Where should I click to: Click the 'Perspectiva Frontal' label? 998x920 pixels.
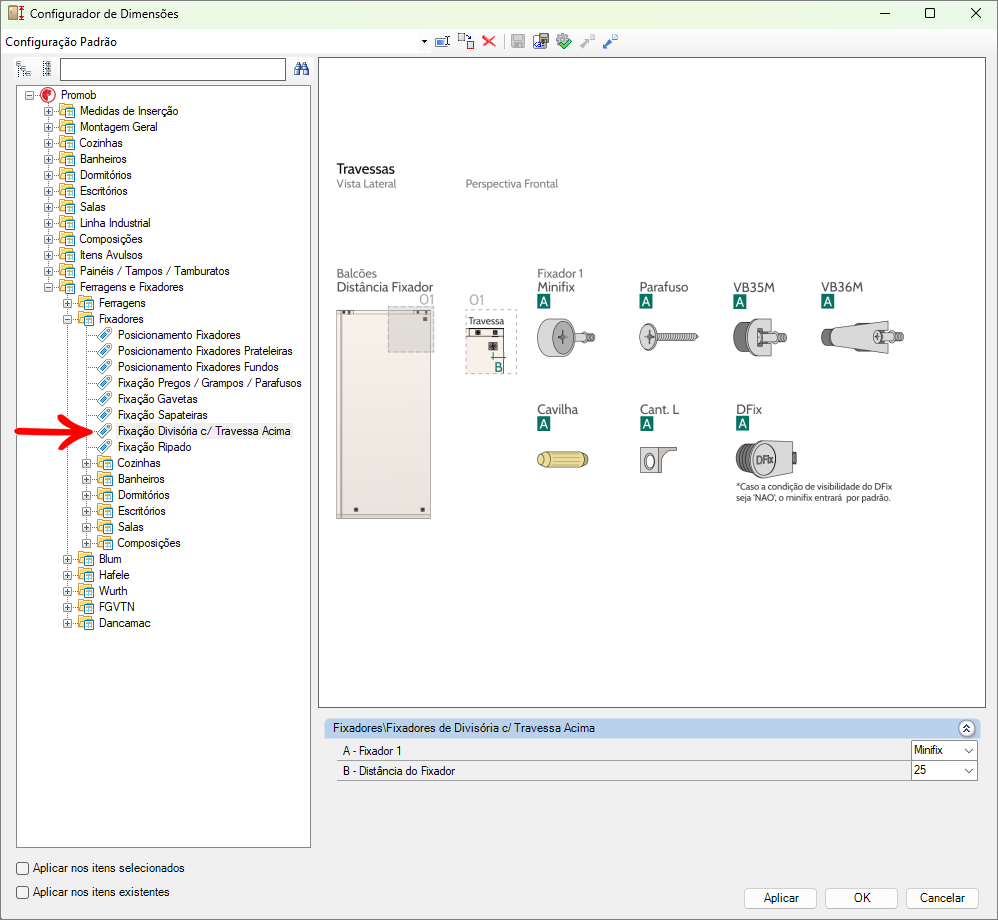512,184
